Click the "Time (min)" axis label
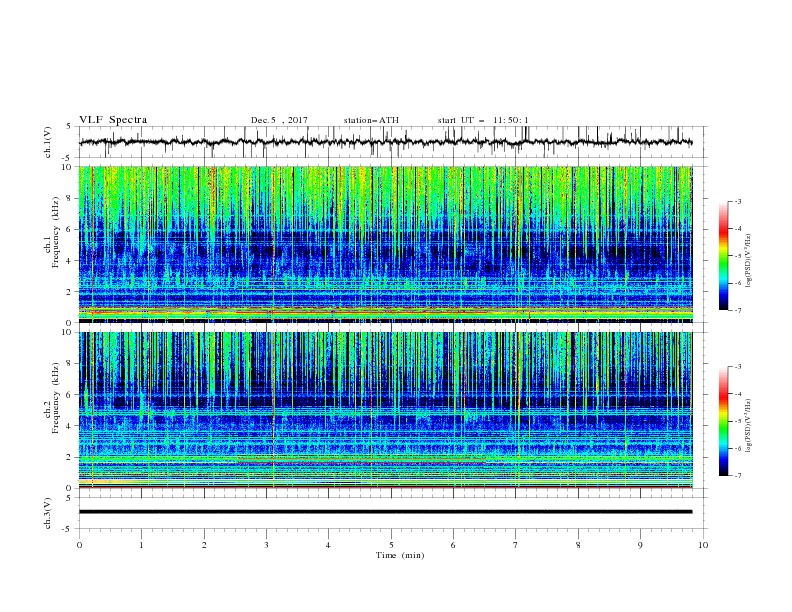This screenshot has width=792, height=612. pos(400,555)
